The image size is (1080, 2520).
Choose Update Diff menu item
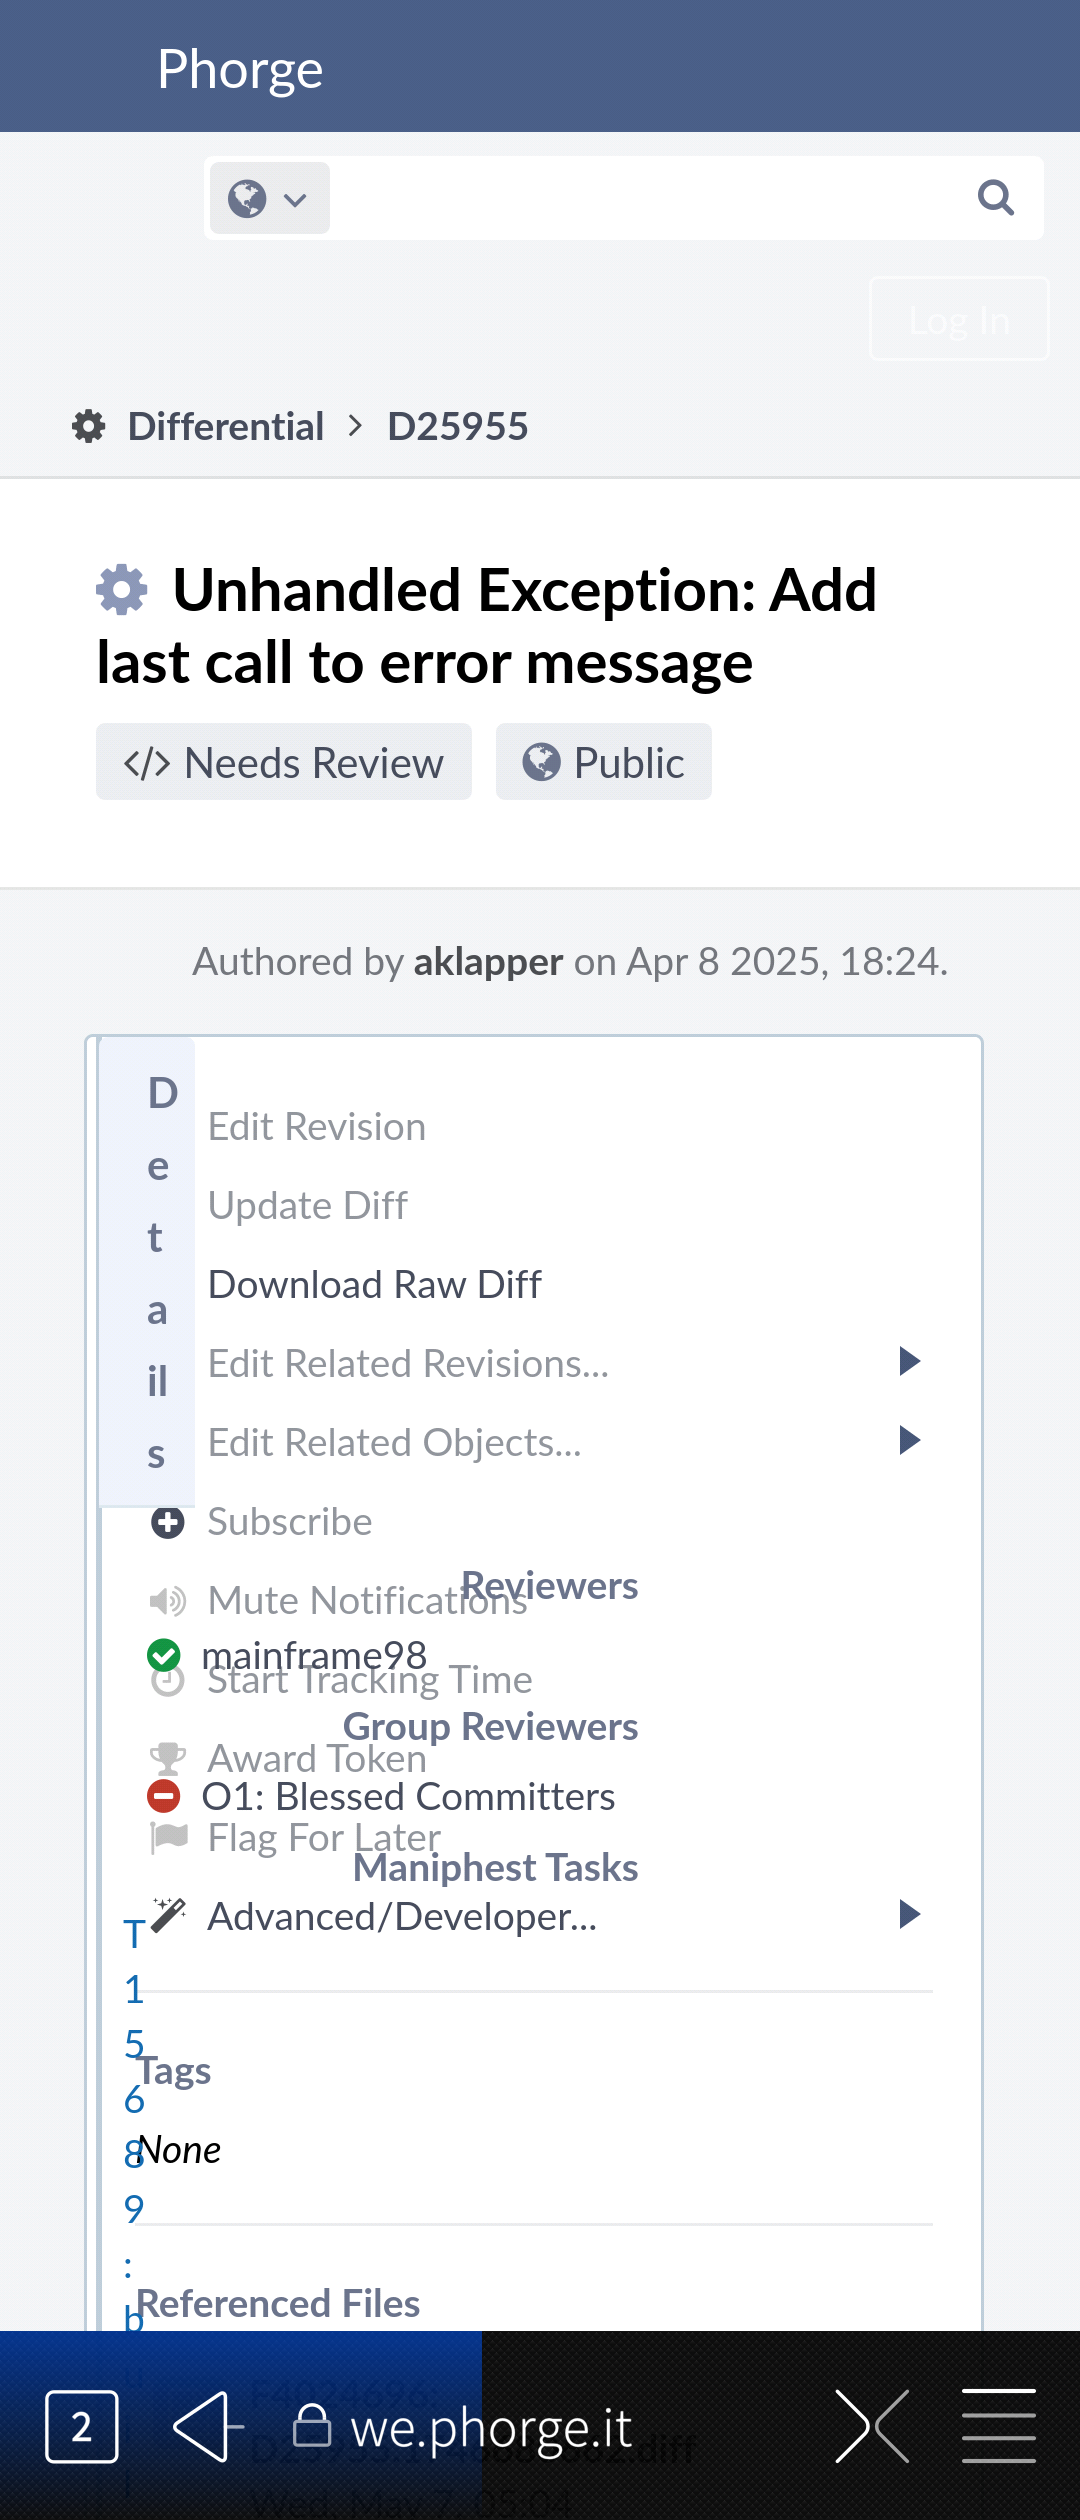(308, 1205)
